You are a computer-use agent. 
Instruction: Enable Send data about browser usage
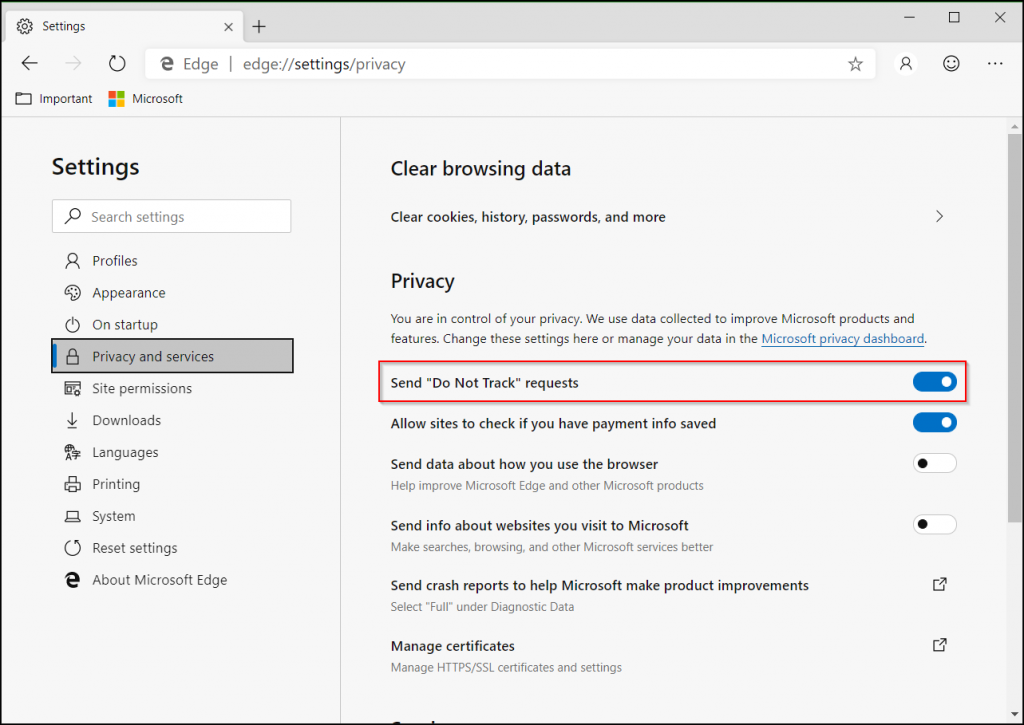point(934,463)
